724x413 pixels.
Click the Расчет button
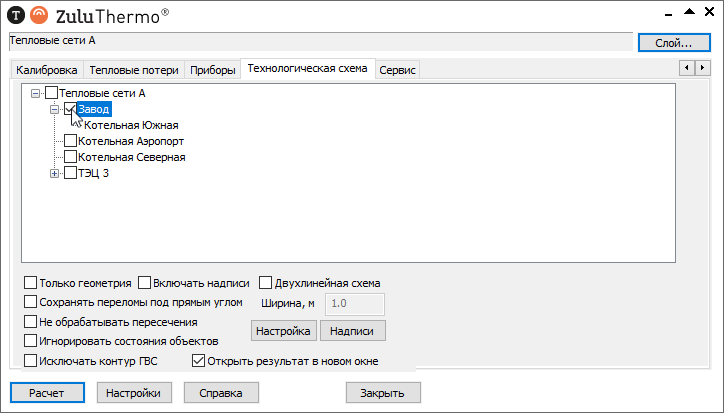pyautogui.click(x=47, y=393)
